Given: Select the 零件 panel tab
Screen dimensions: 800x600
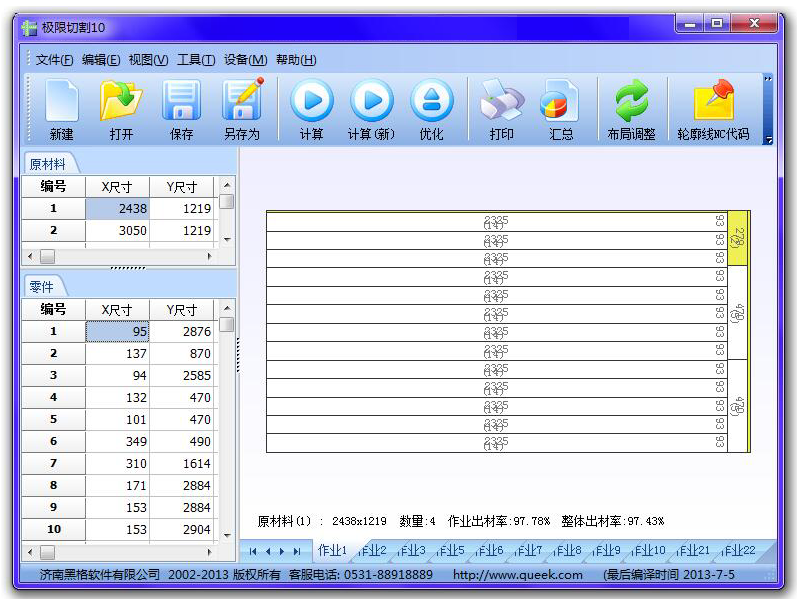Looking at the screenshot, I should click(42, 287).
